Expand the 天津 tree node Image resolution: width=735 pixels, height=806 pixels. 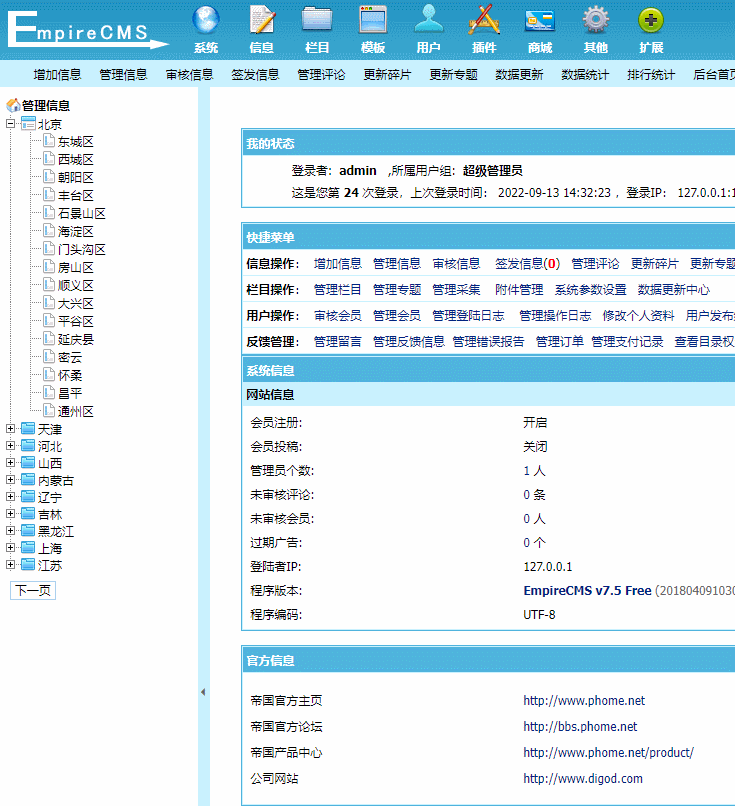click(10, 428)
